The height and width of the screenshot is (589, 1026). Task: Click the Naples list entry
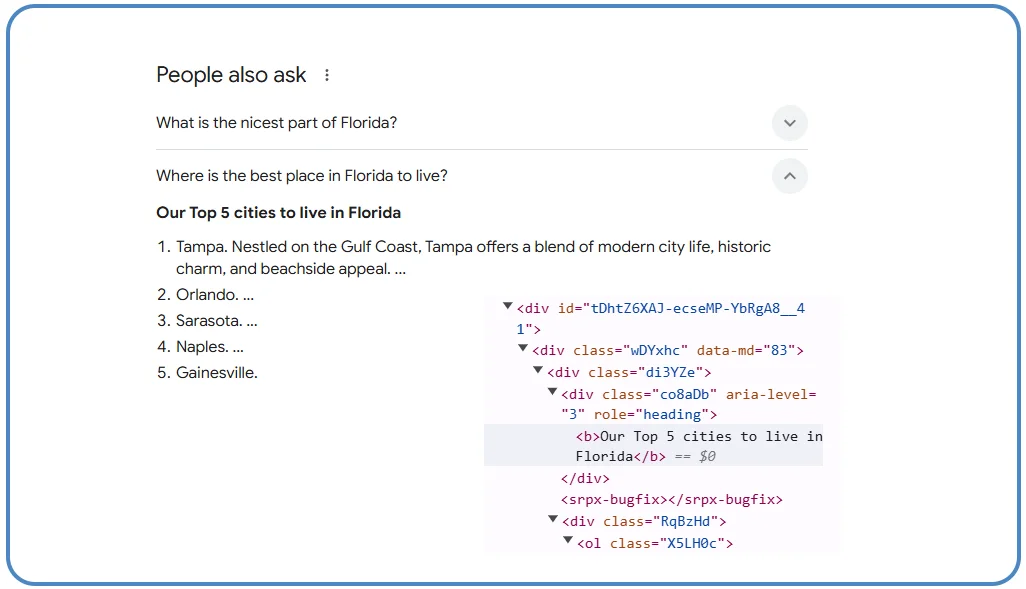click(x=206, y=347)
